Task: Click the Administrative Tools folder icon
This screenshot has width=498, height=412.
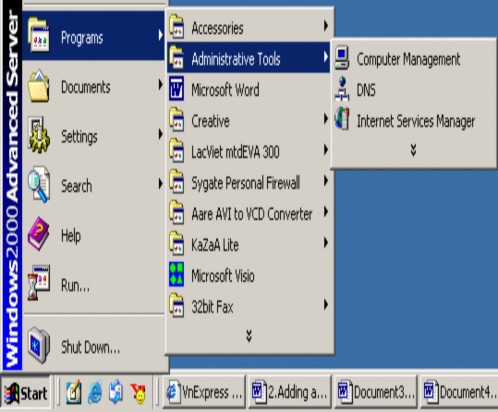Action: (x=176, y=57)
